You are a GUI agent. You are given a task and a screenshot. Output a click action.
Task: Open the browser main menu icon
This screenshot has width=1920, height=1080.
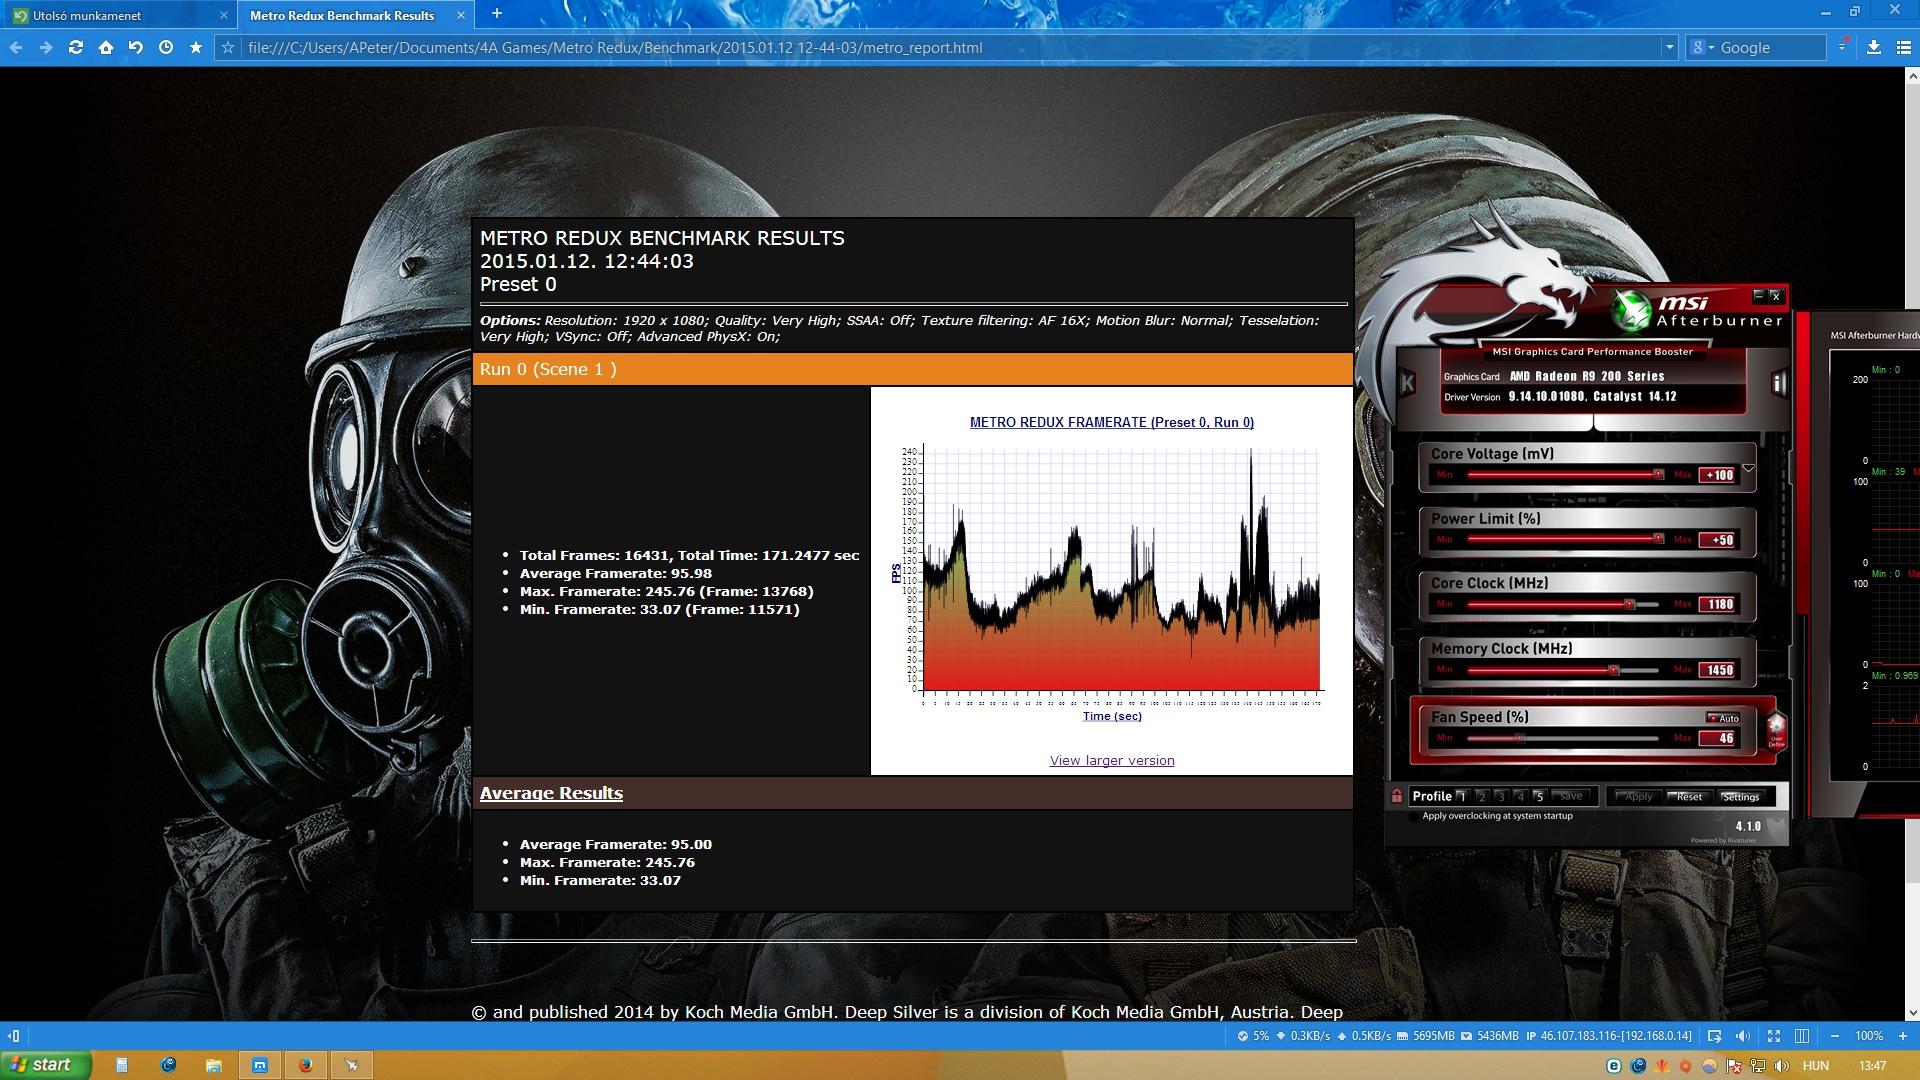pos(1903,48)
